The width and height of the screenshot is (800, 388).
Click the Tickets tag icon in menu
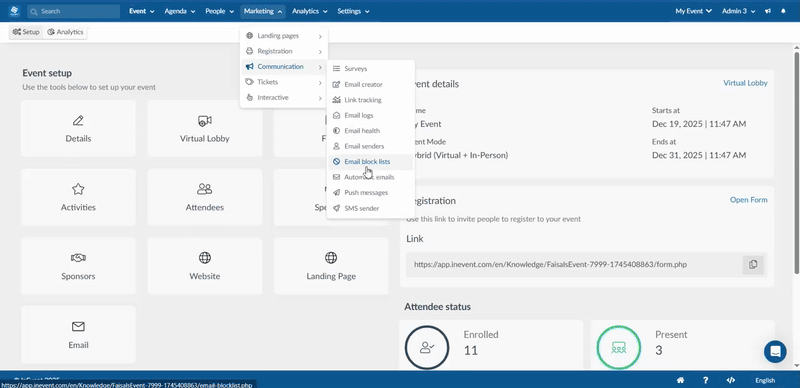pyautogui.click(x=249, y=82)
